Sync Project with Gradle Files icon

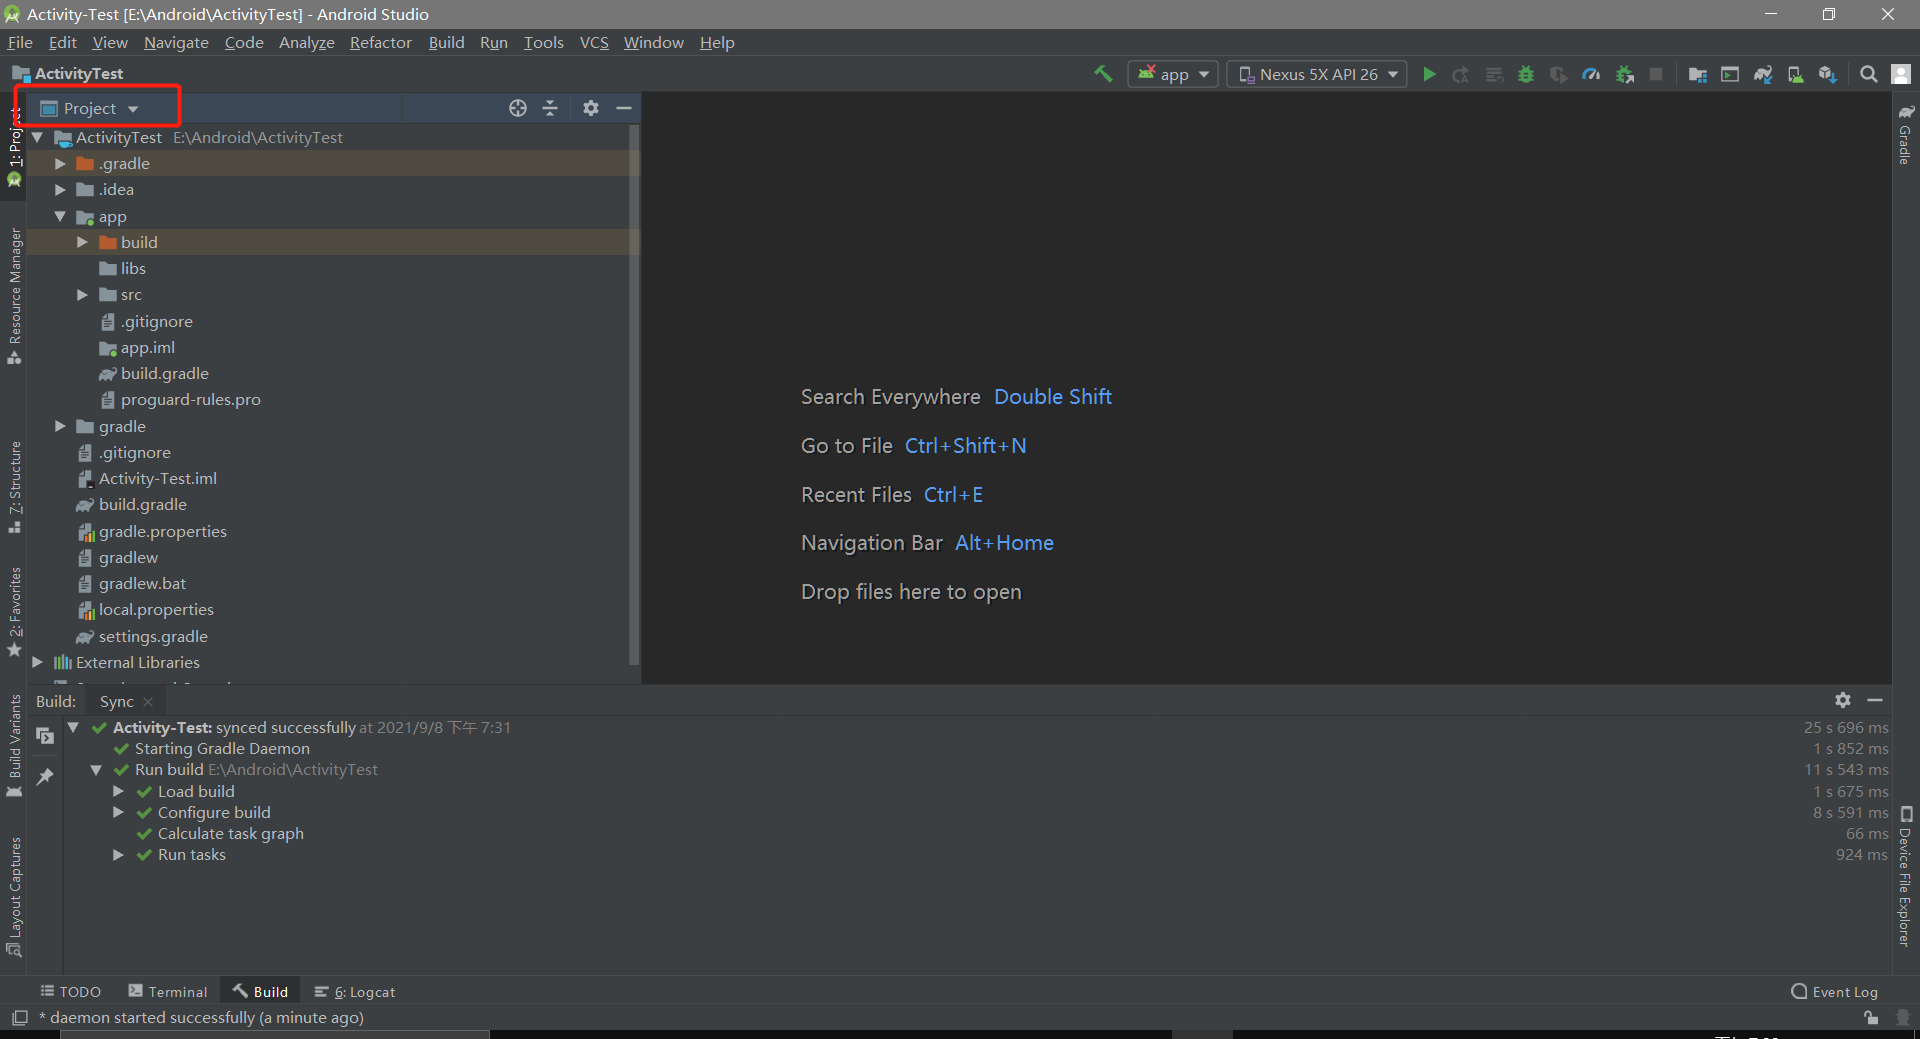(x=1763, y=74)
